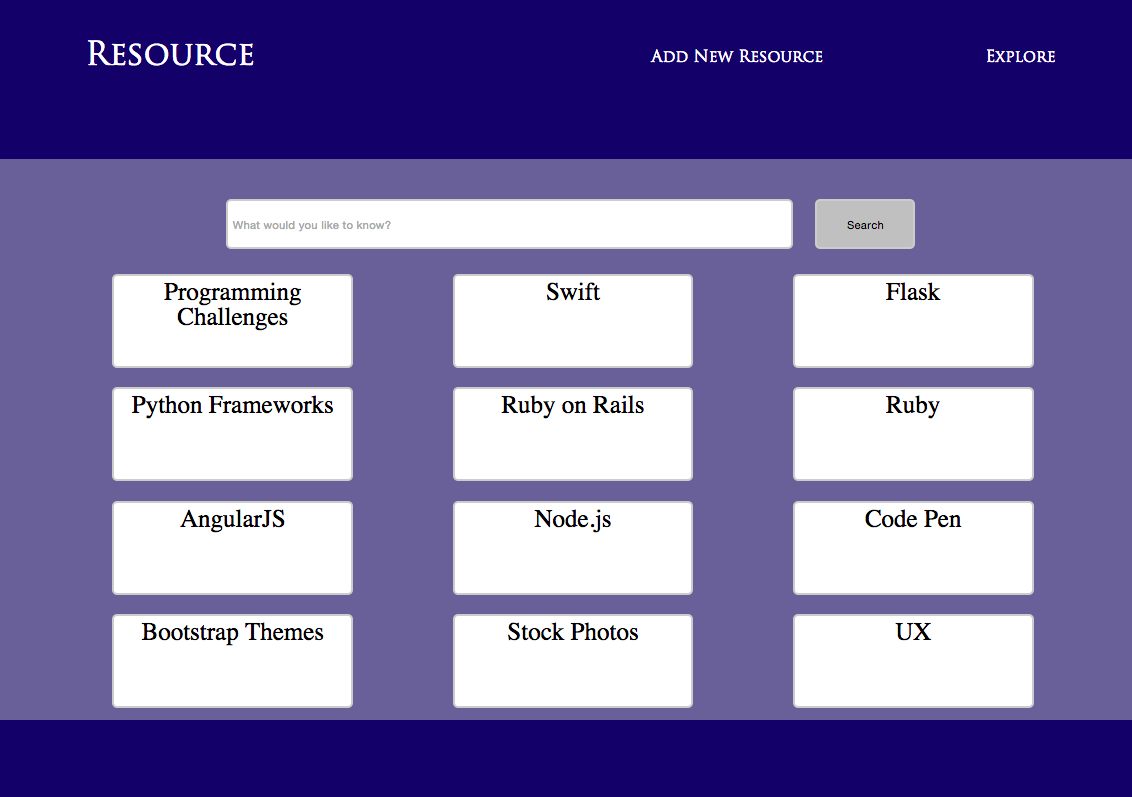Open the Add New Resource page
1132x797 pixels.
click(736, 56)
